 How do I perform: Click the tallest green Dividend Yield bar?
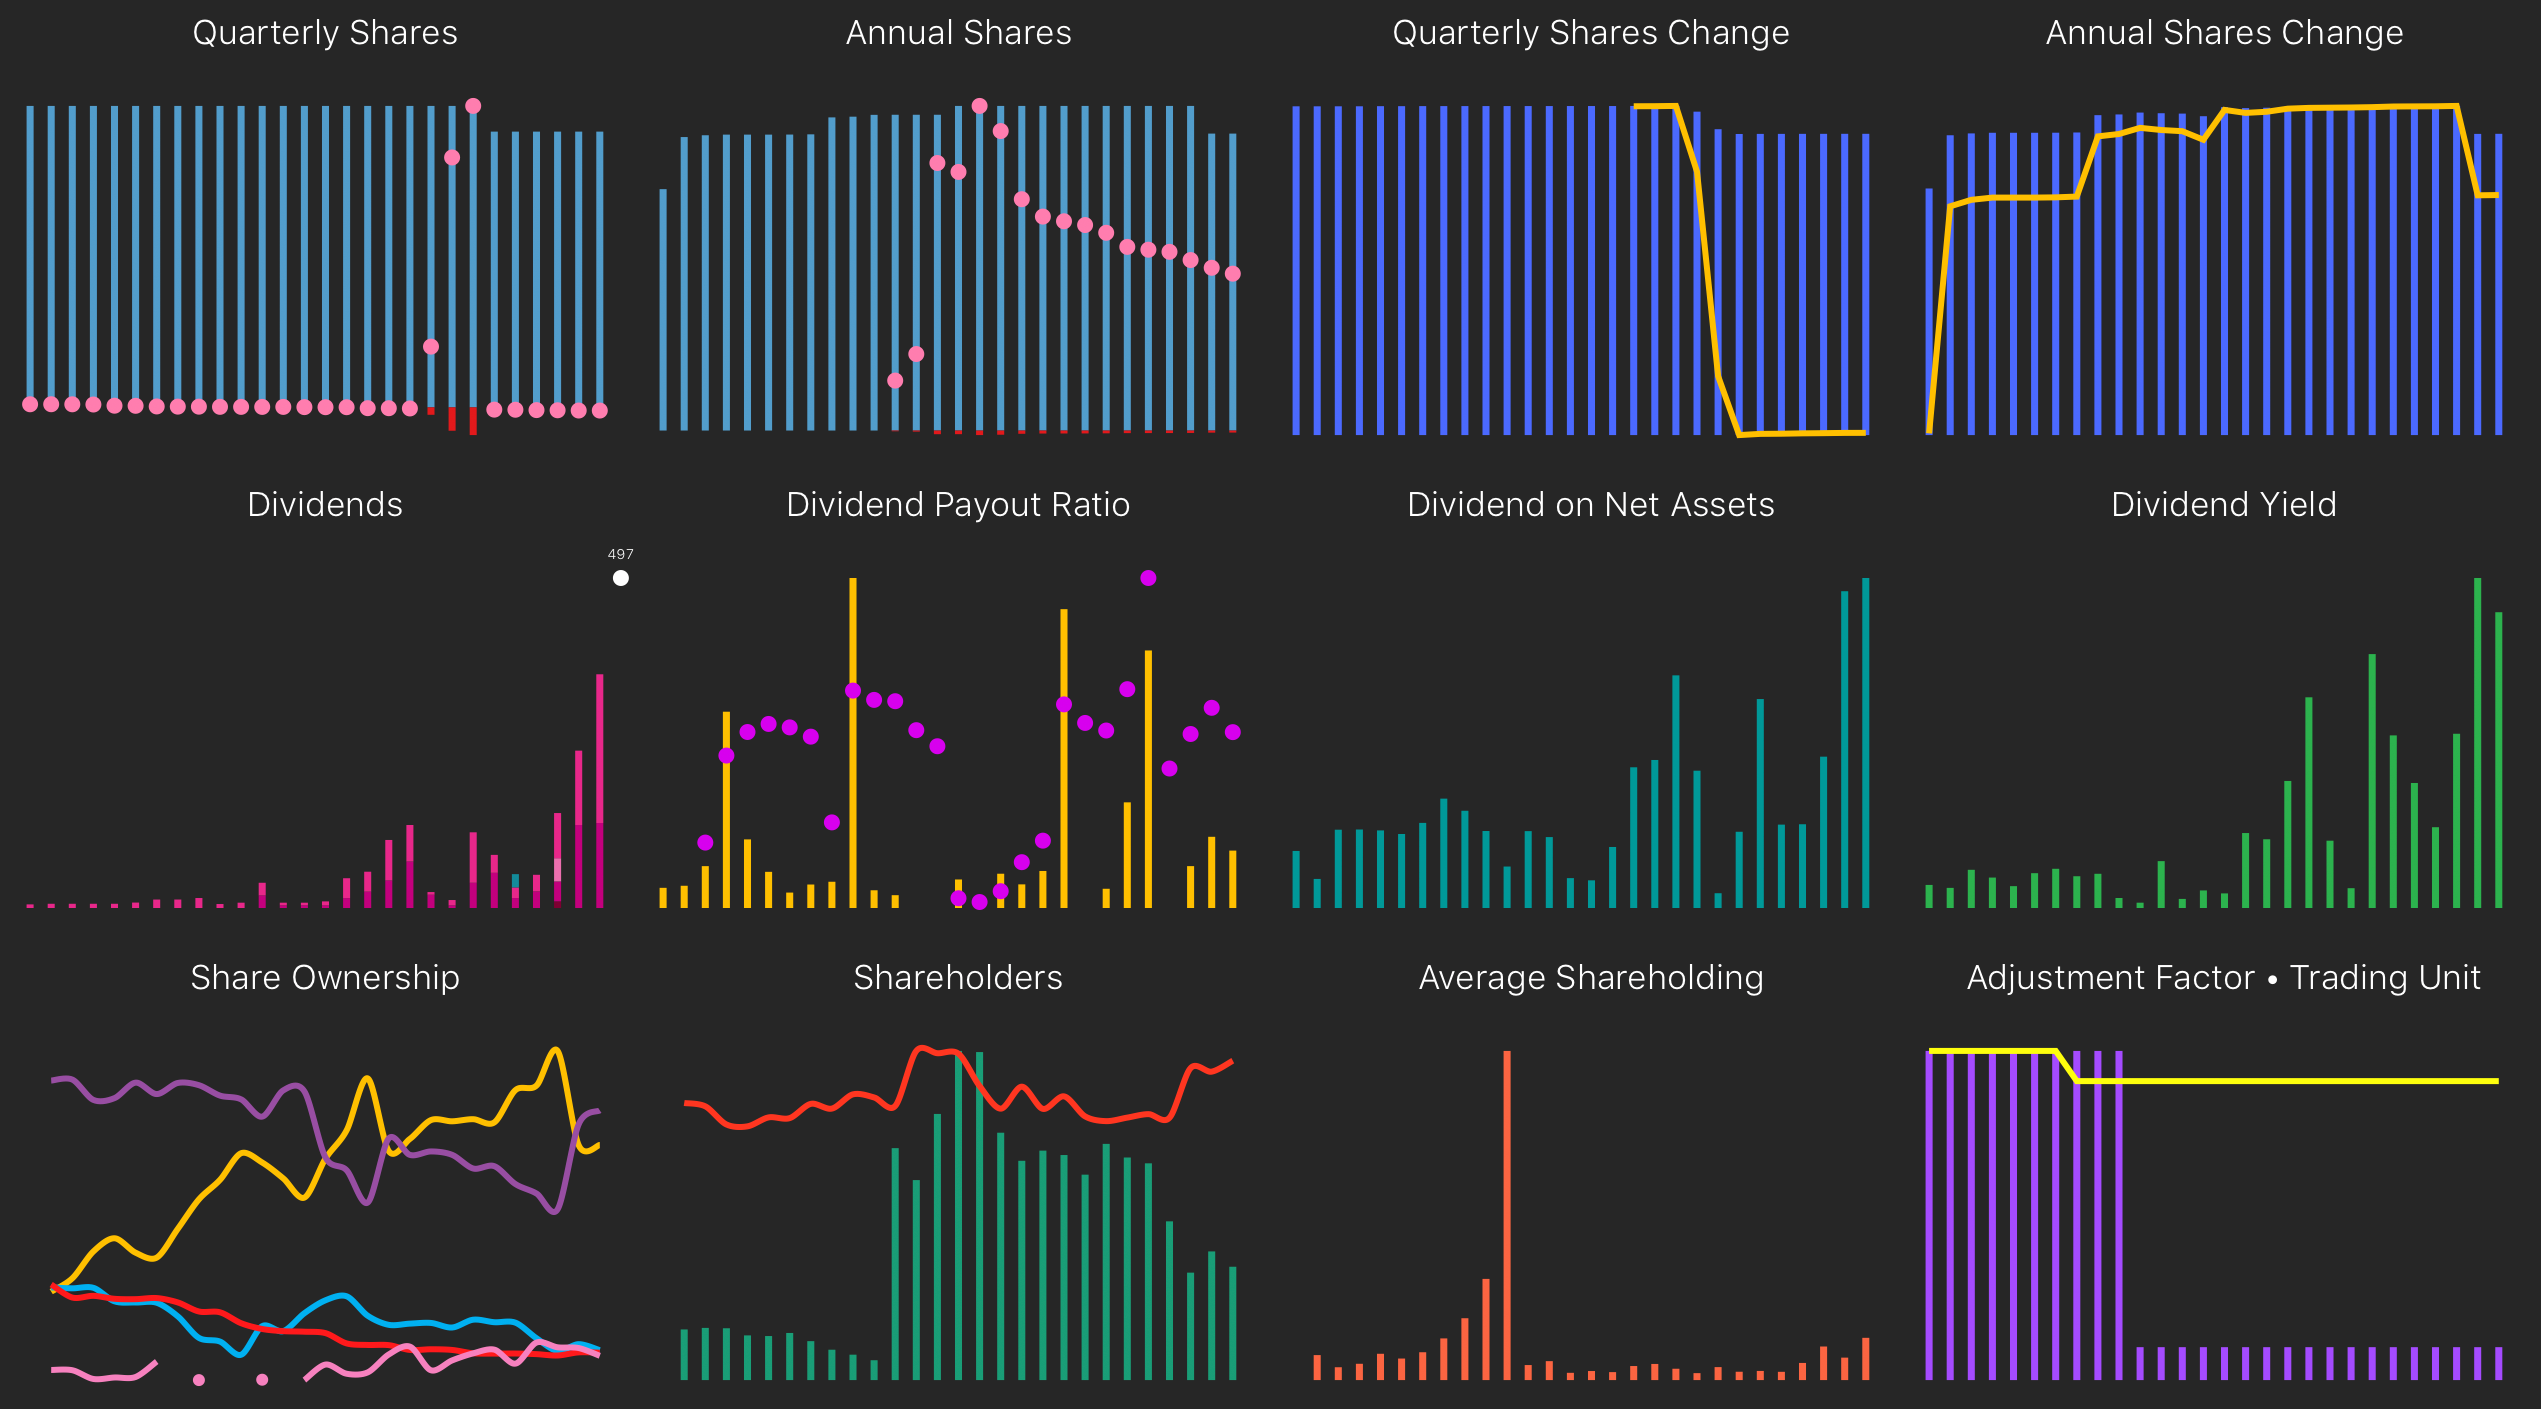click(x=2477, y=742)
